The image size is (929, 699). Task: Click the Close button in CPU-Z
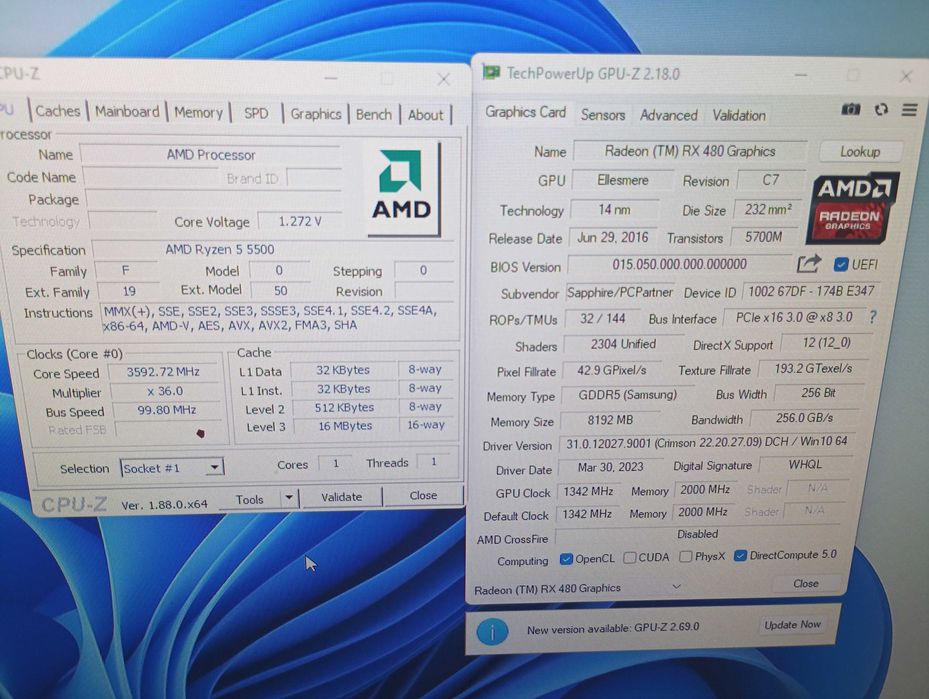tap(423, 495)
